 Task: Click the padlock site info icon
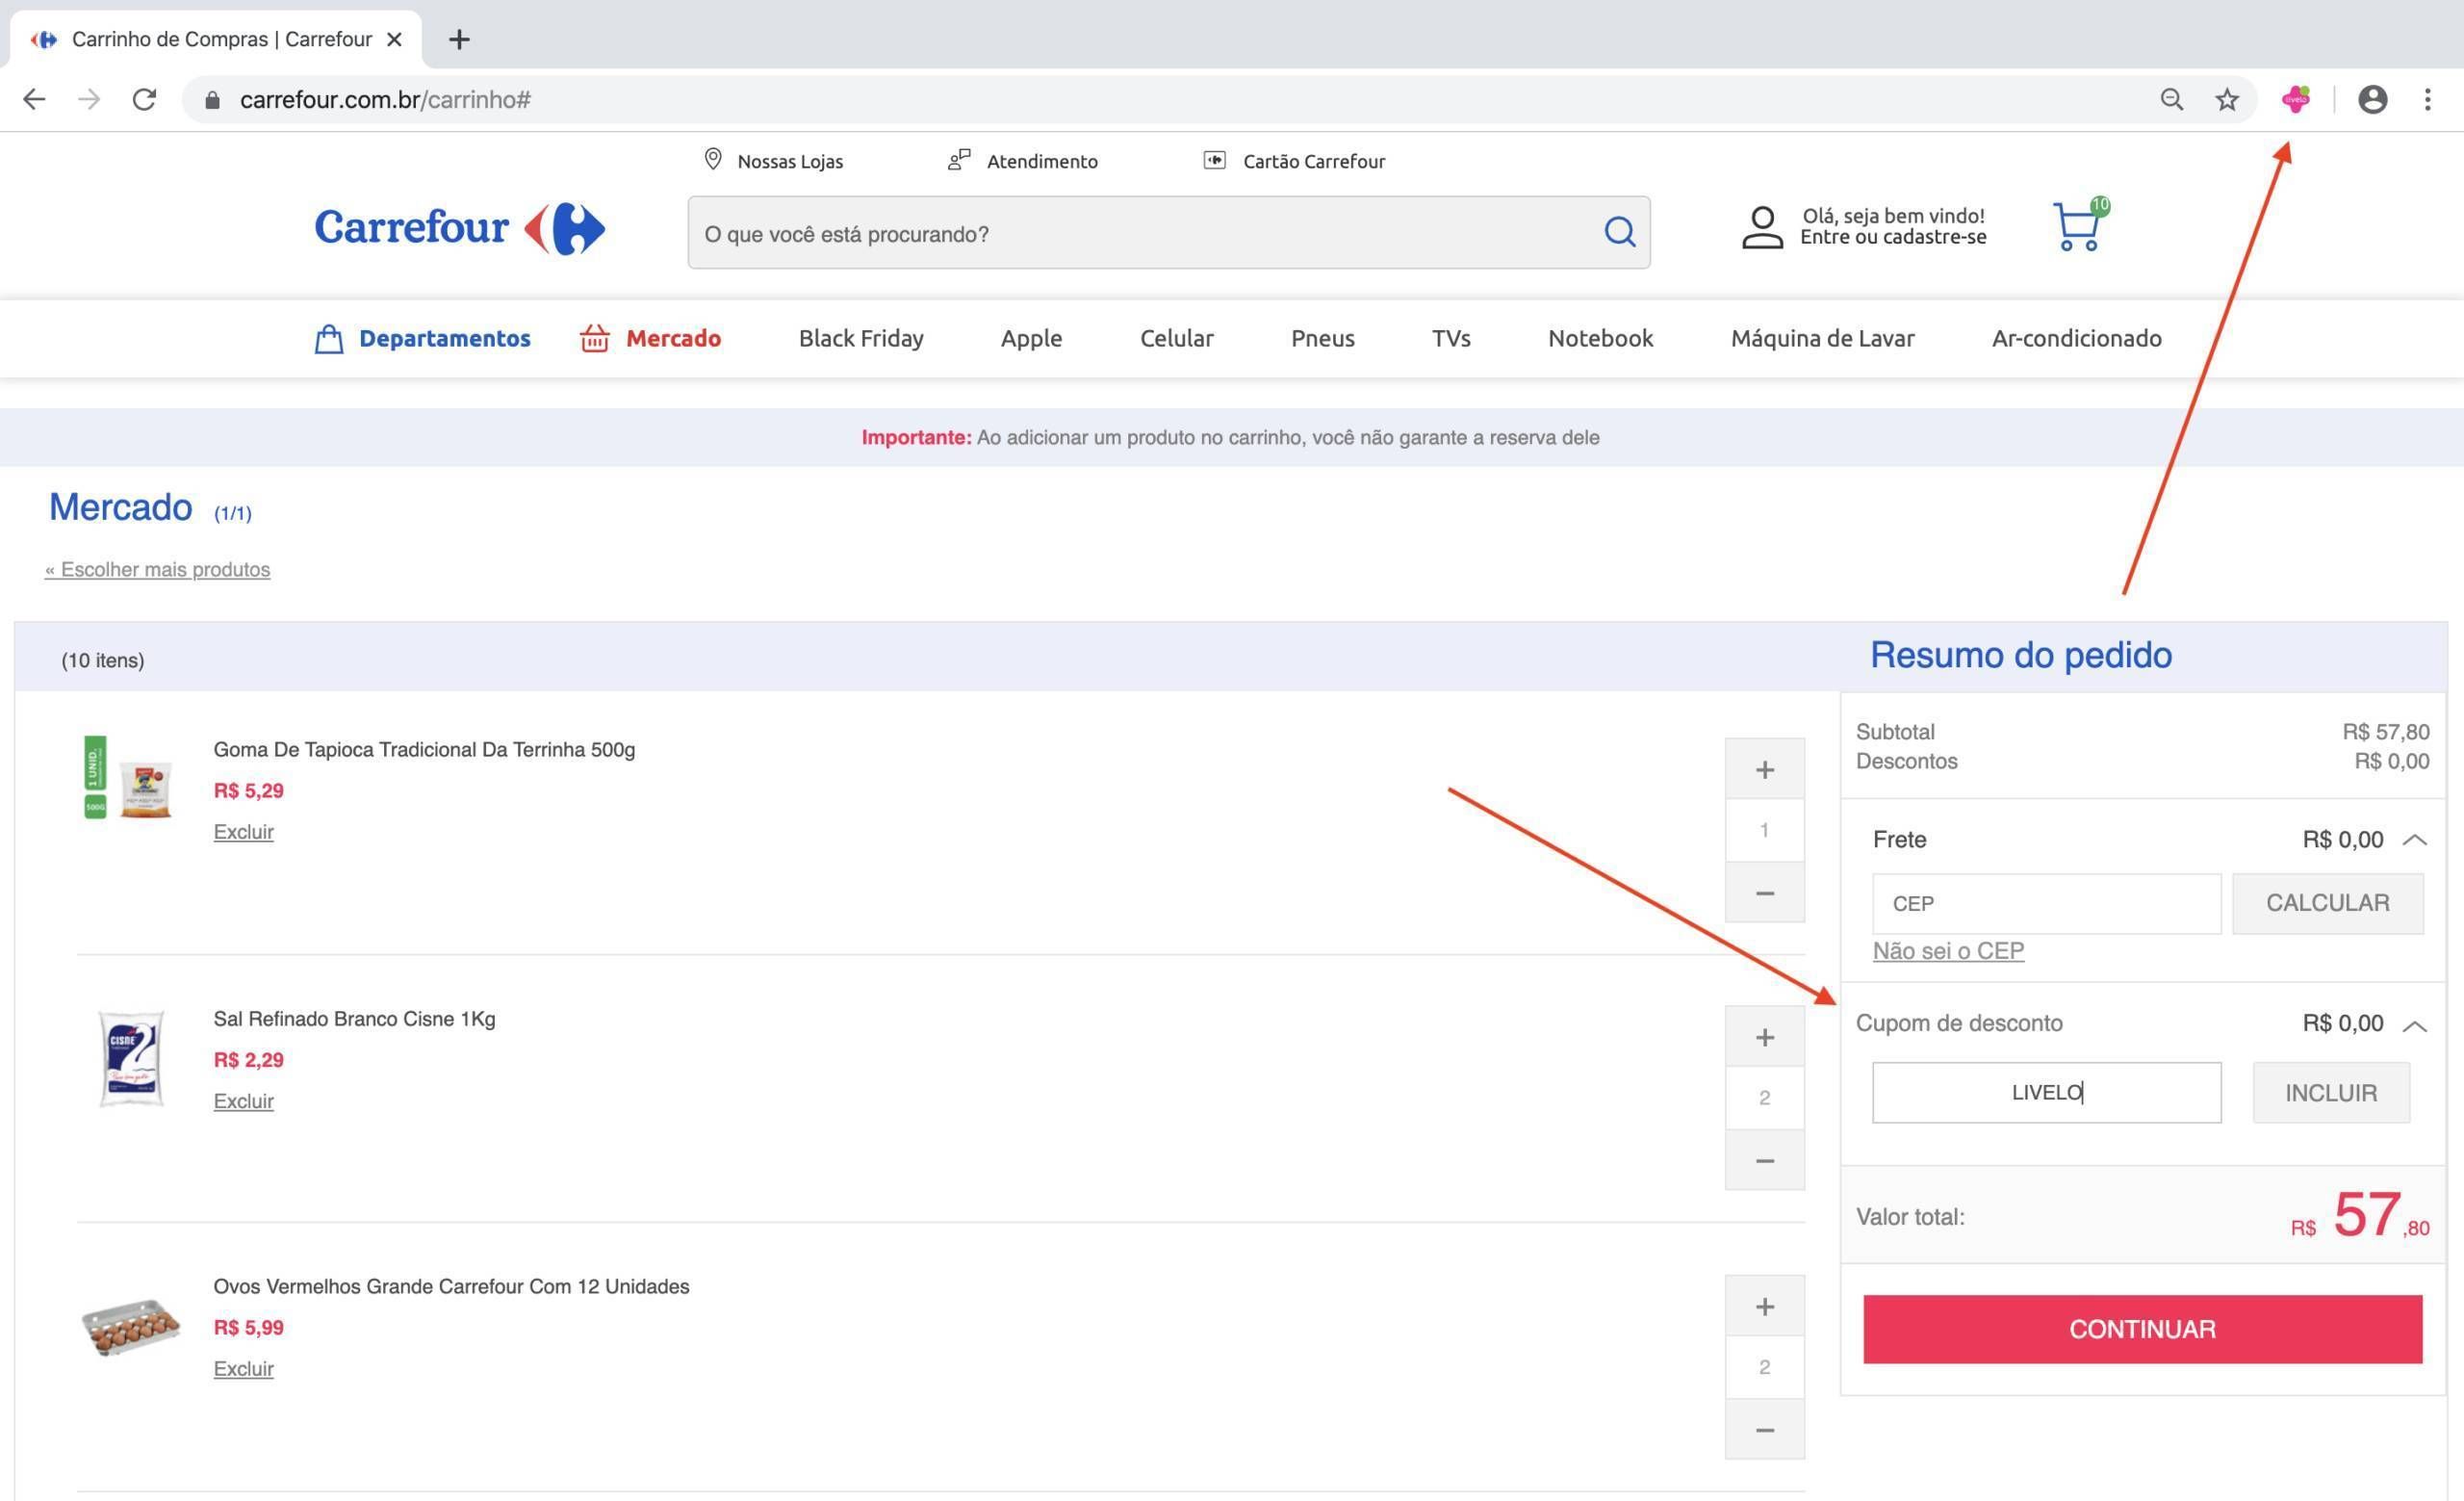pyautogui.click(x=212, y=100)
